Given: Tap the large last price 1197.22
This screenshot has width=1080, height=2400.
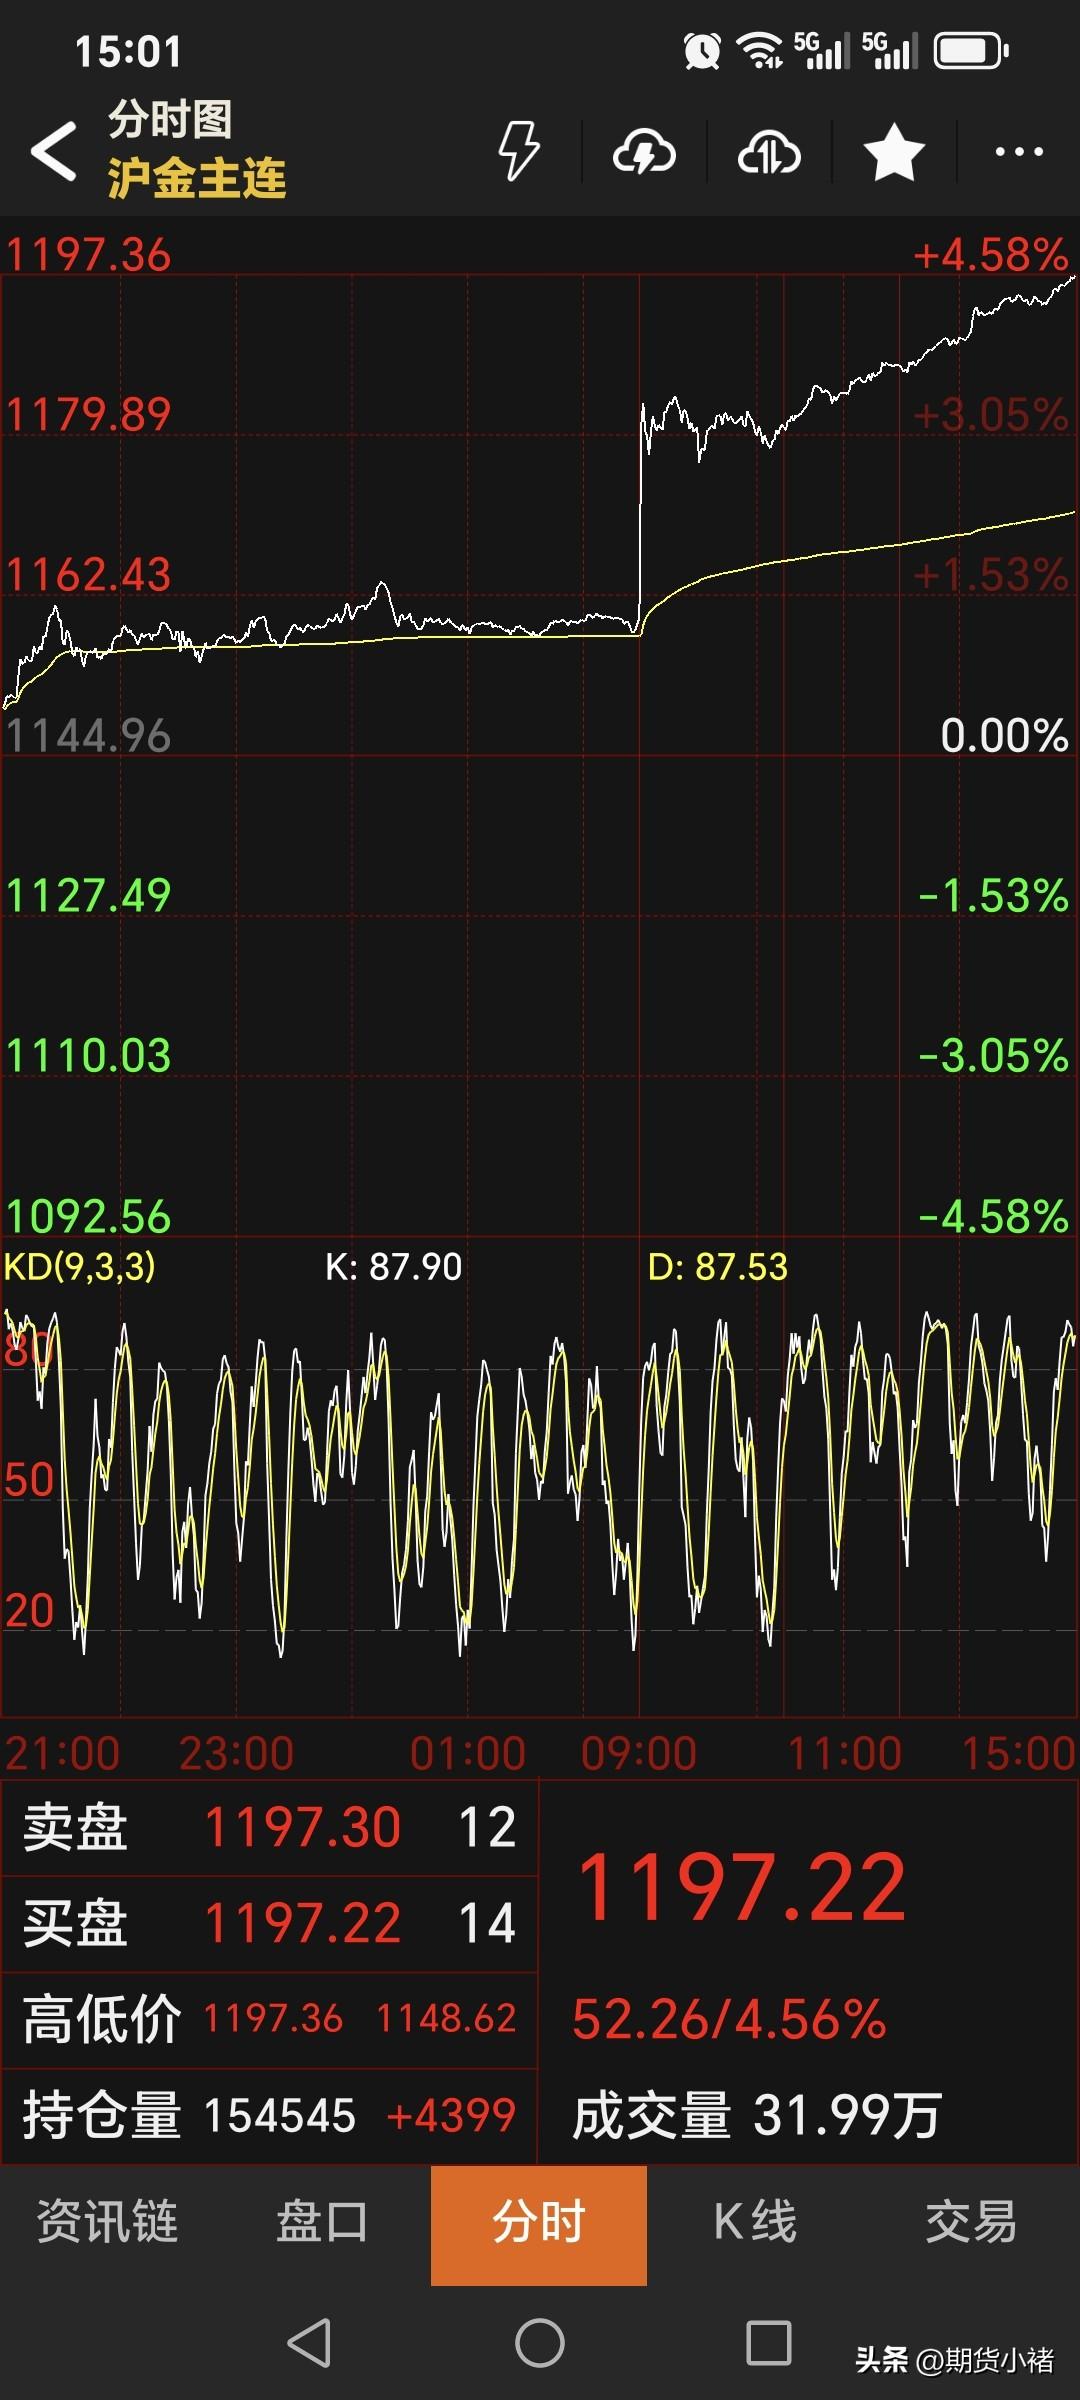Looking at the screenshot, I should tap(742, 1887).
